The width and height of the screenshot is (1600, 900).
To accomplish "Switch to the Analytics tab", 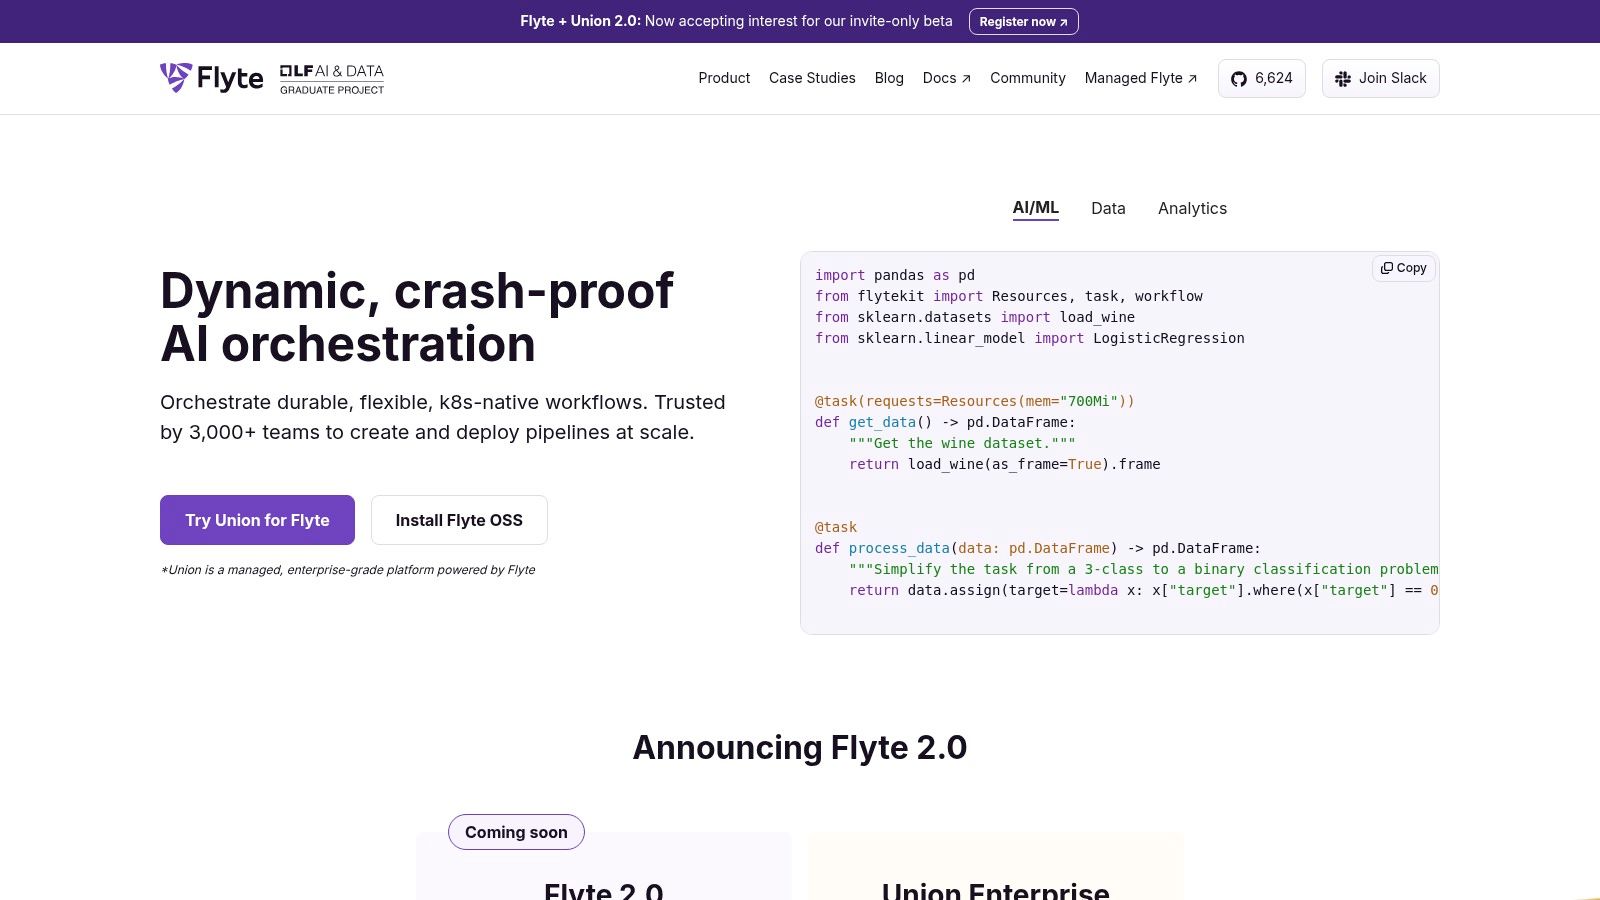I will pyautogui.click(x=1192, y=208).
